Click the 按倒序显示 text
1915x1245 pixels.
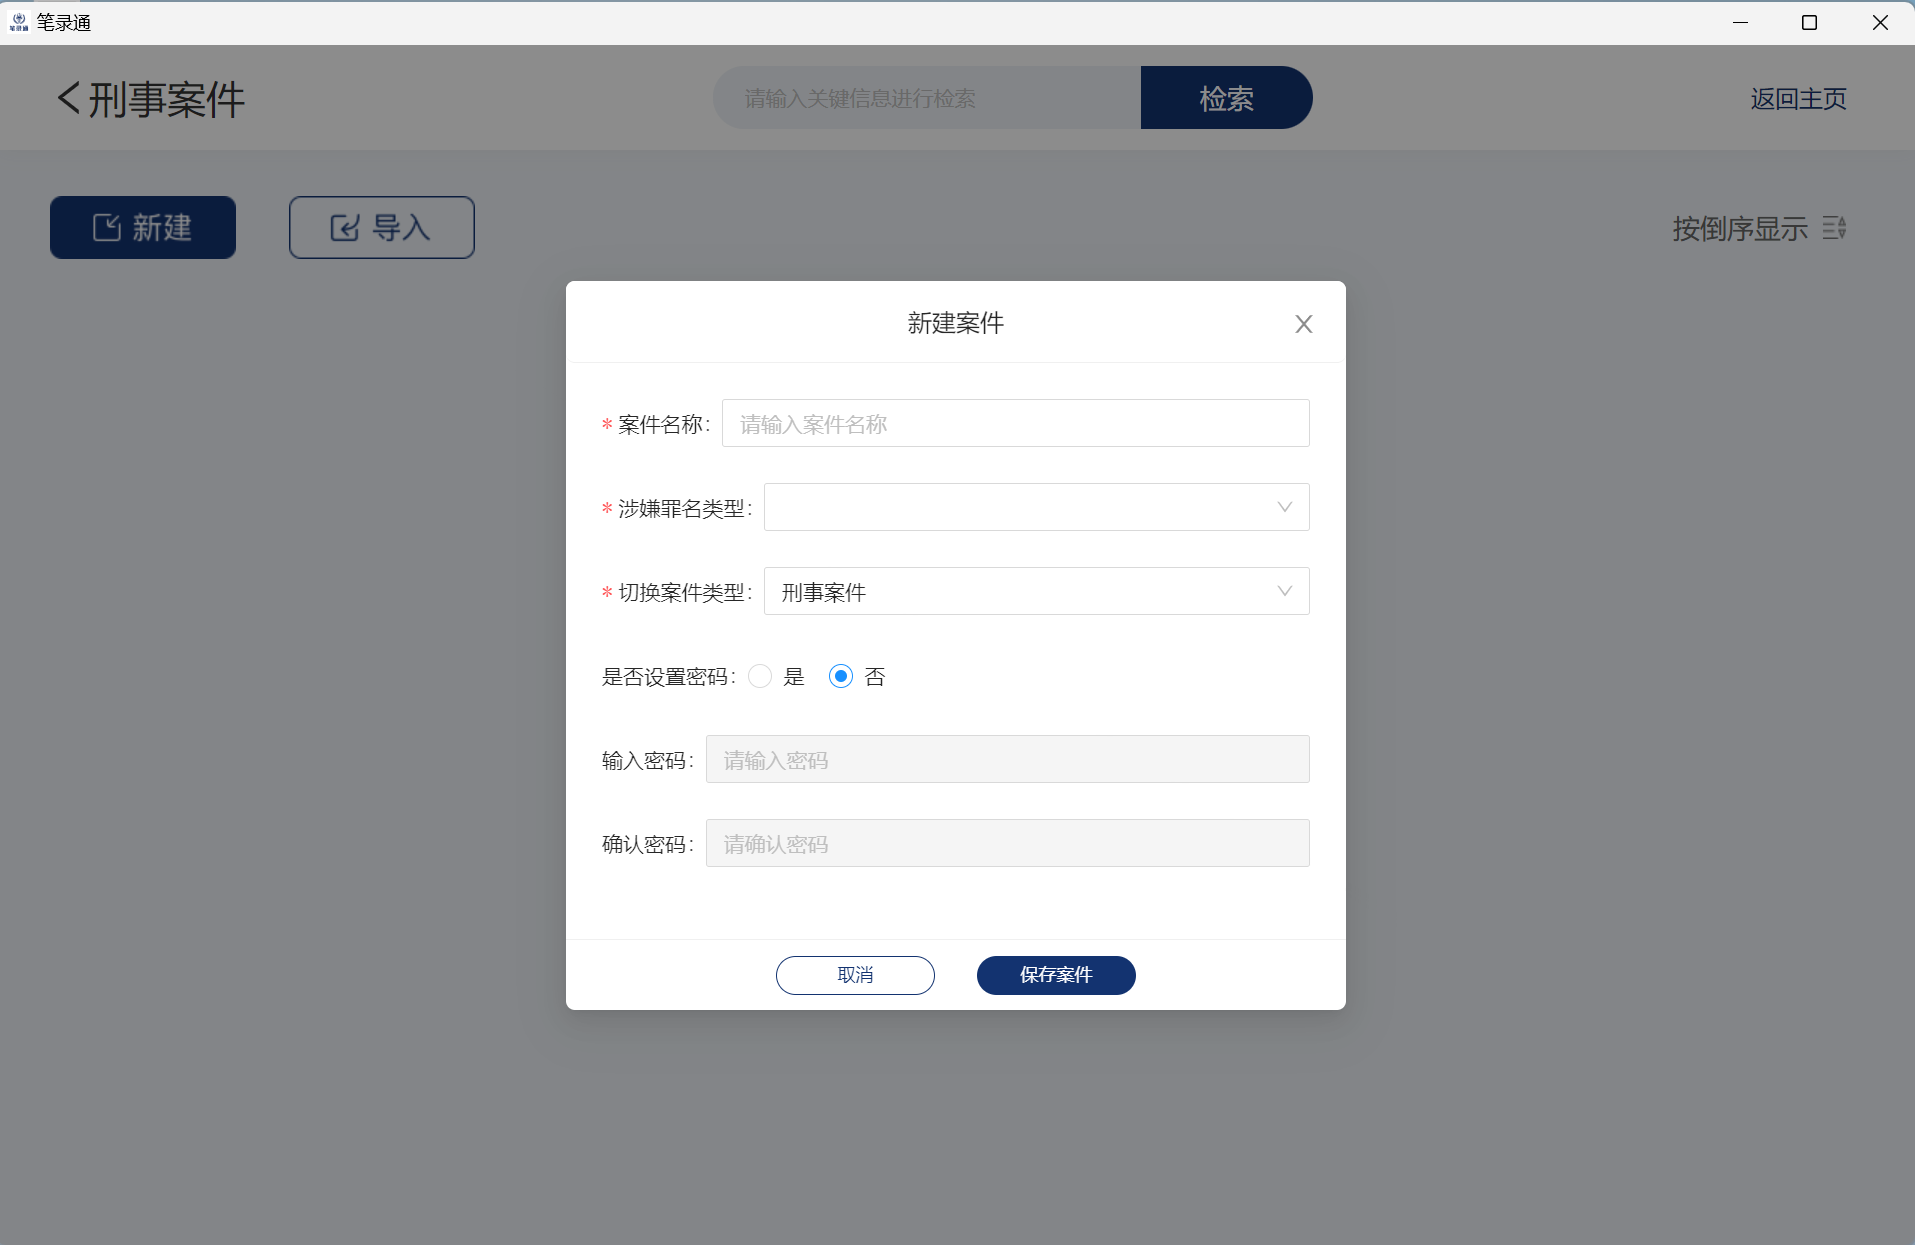(x=1740, y=228)
